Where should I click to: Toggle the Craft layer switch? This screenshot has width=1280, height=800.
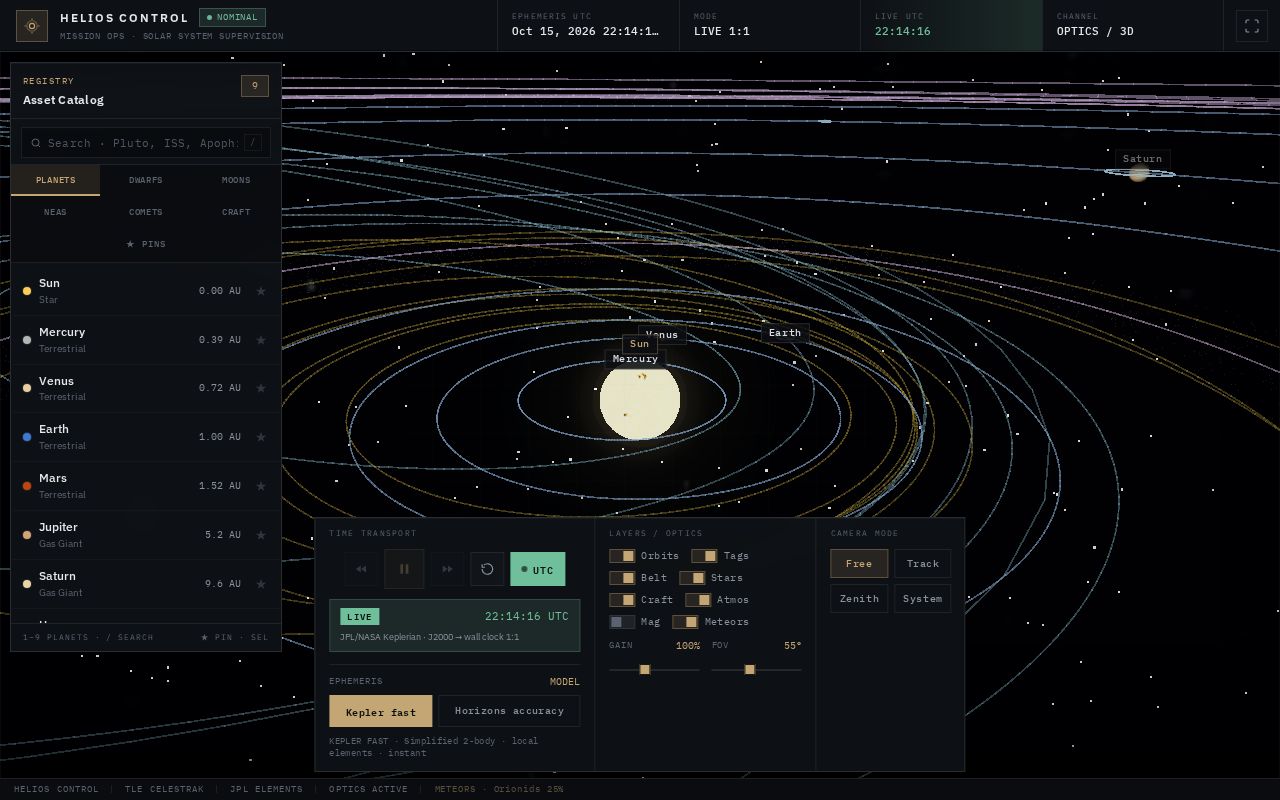622,600
